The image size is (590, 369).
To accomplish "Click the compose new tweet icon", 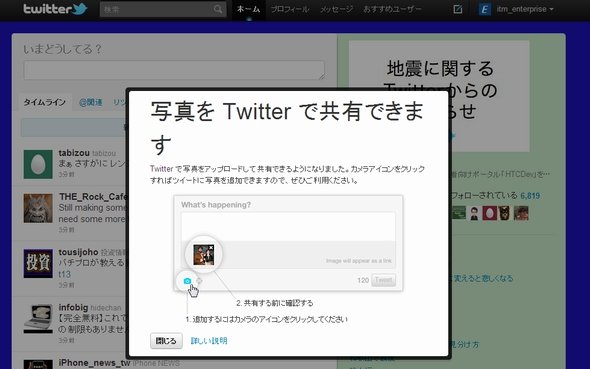I will [458, 9].
